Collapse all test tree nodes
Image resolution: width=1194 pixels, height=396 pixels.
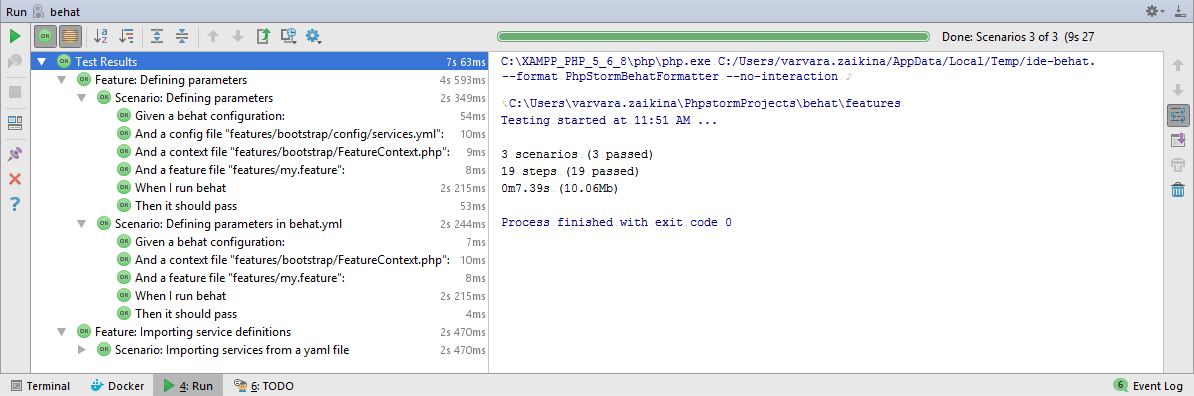coord(182,36)
